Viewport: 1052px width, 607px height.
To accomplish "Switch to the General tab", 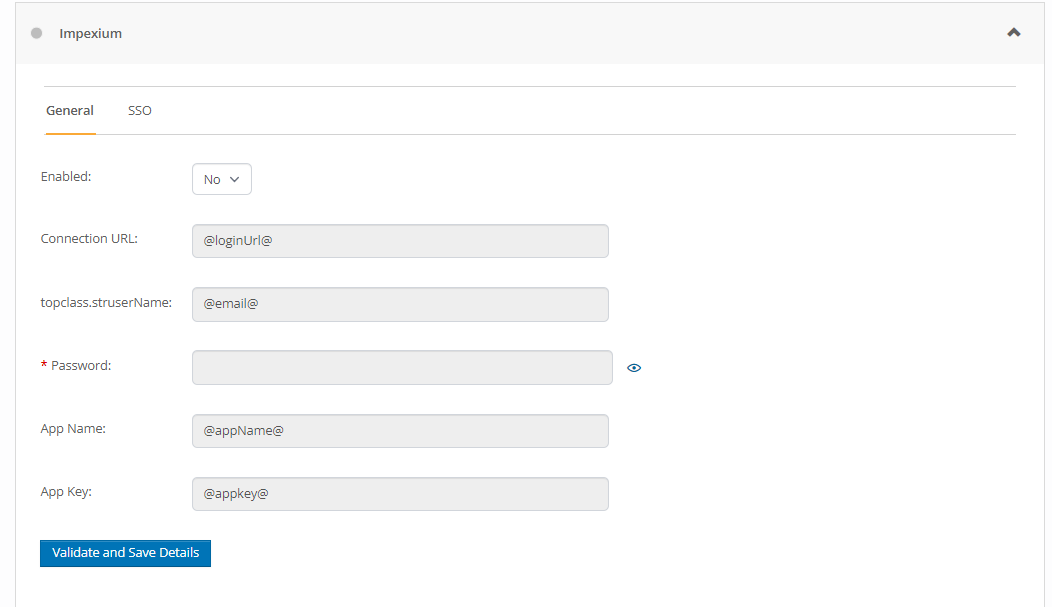I will (70, 111).
